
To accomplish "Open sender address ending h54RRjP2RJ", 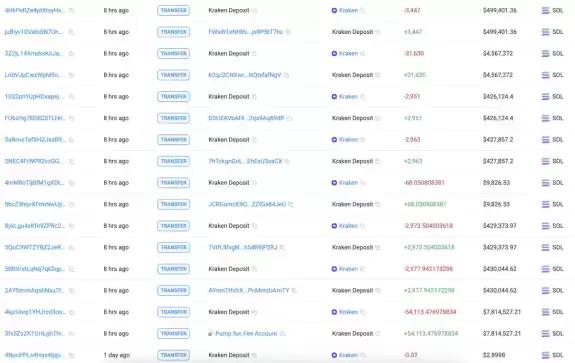I will pyautogui.click(x=243, y=248).
